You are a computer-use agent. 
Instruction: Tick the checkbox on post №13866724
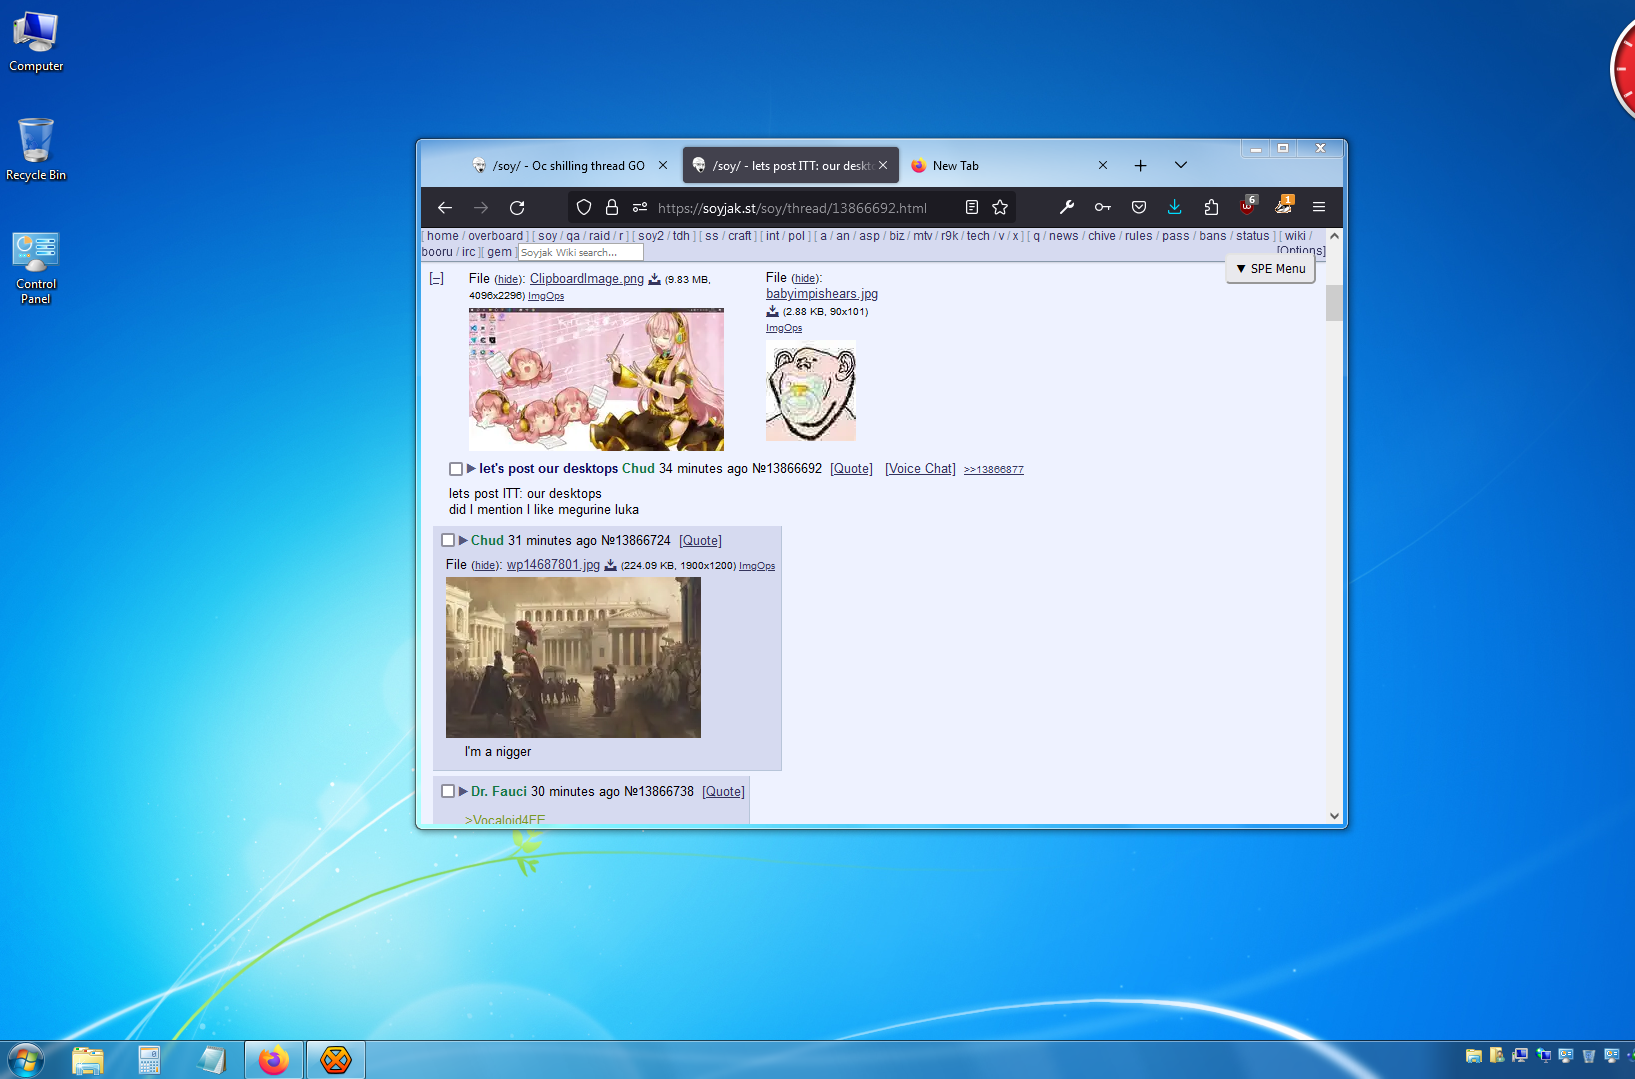[x=448, y=541]
